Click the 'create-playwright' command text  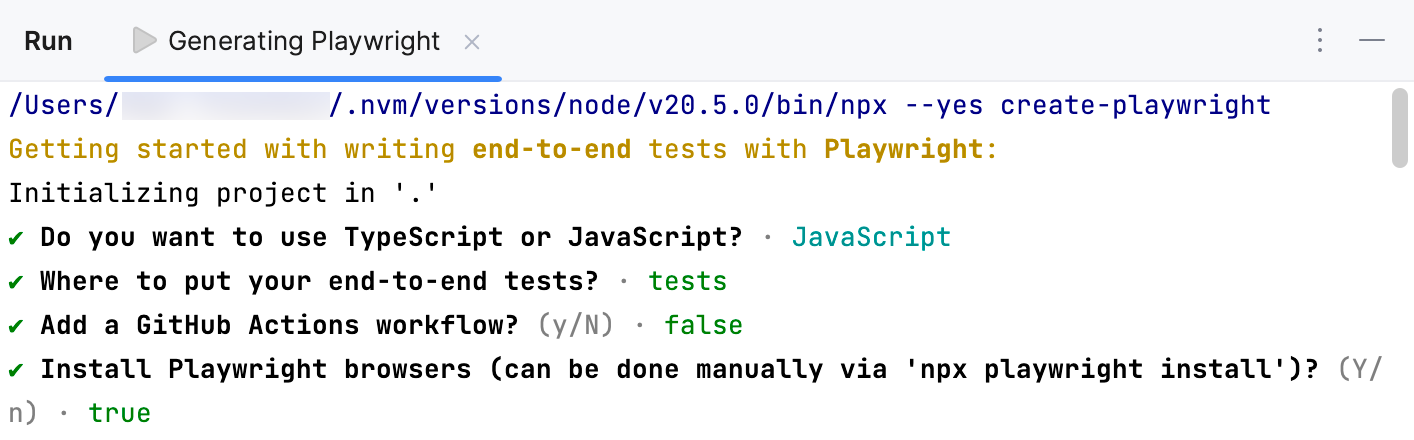point(1135,105)
